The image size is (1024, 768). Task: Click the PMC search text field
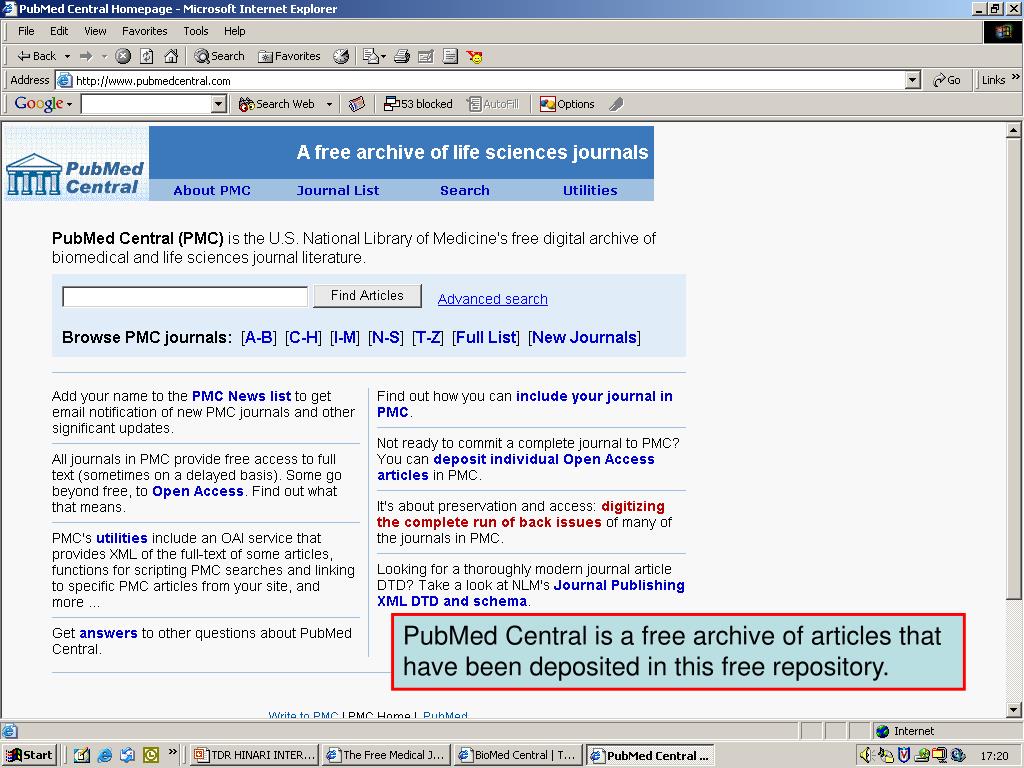pyautogui.click(x=185, y=296)
